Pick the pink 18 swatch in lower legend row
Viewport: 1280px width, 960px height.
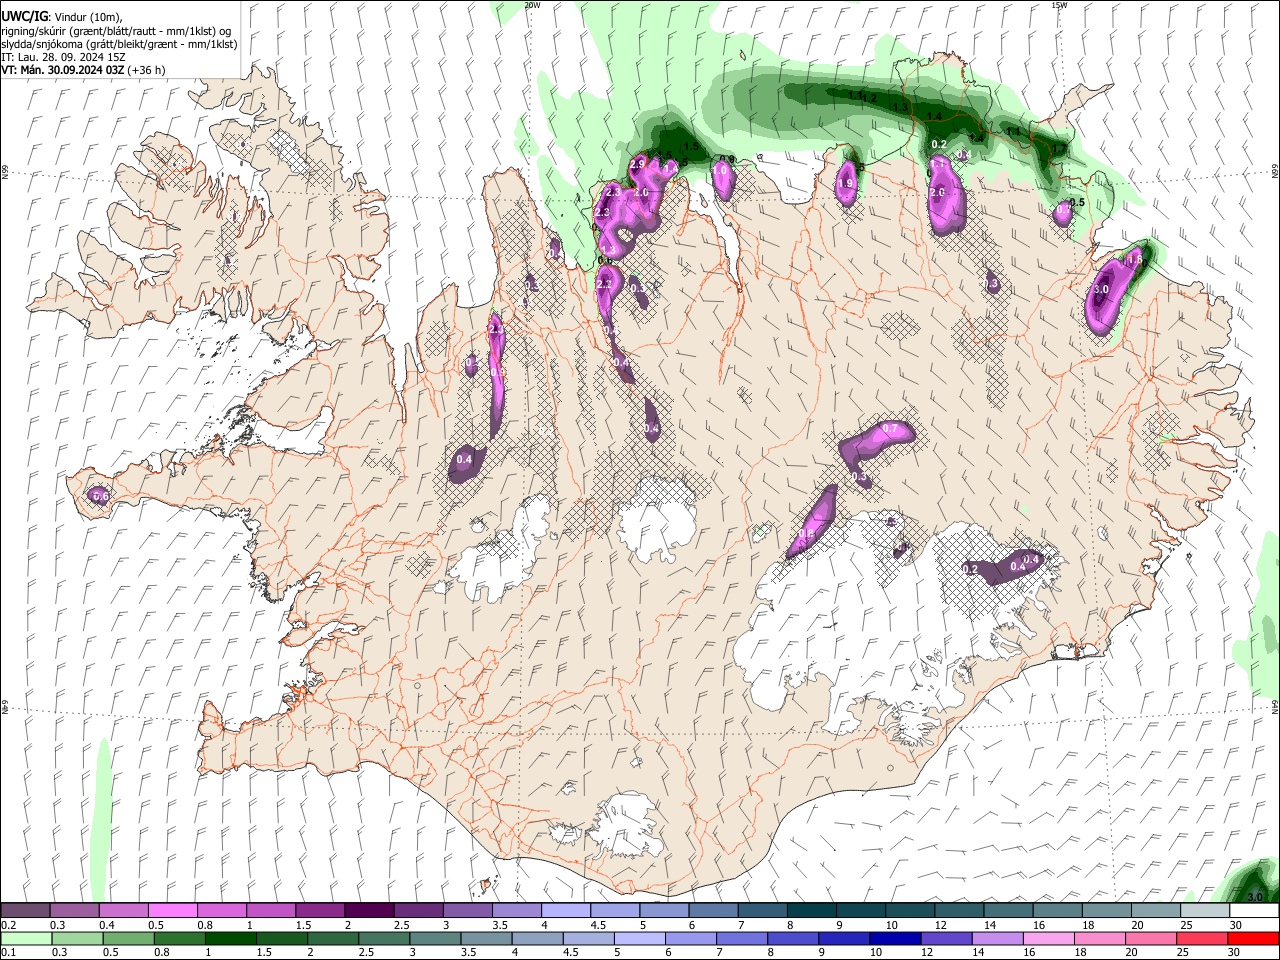[x=1101, y=939]
